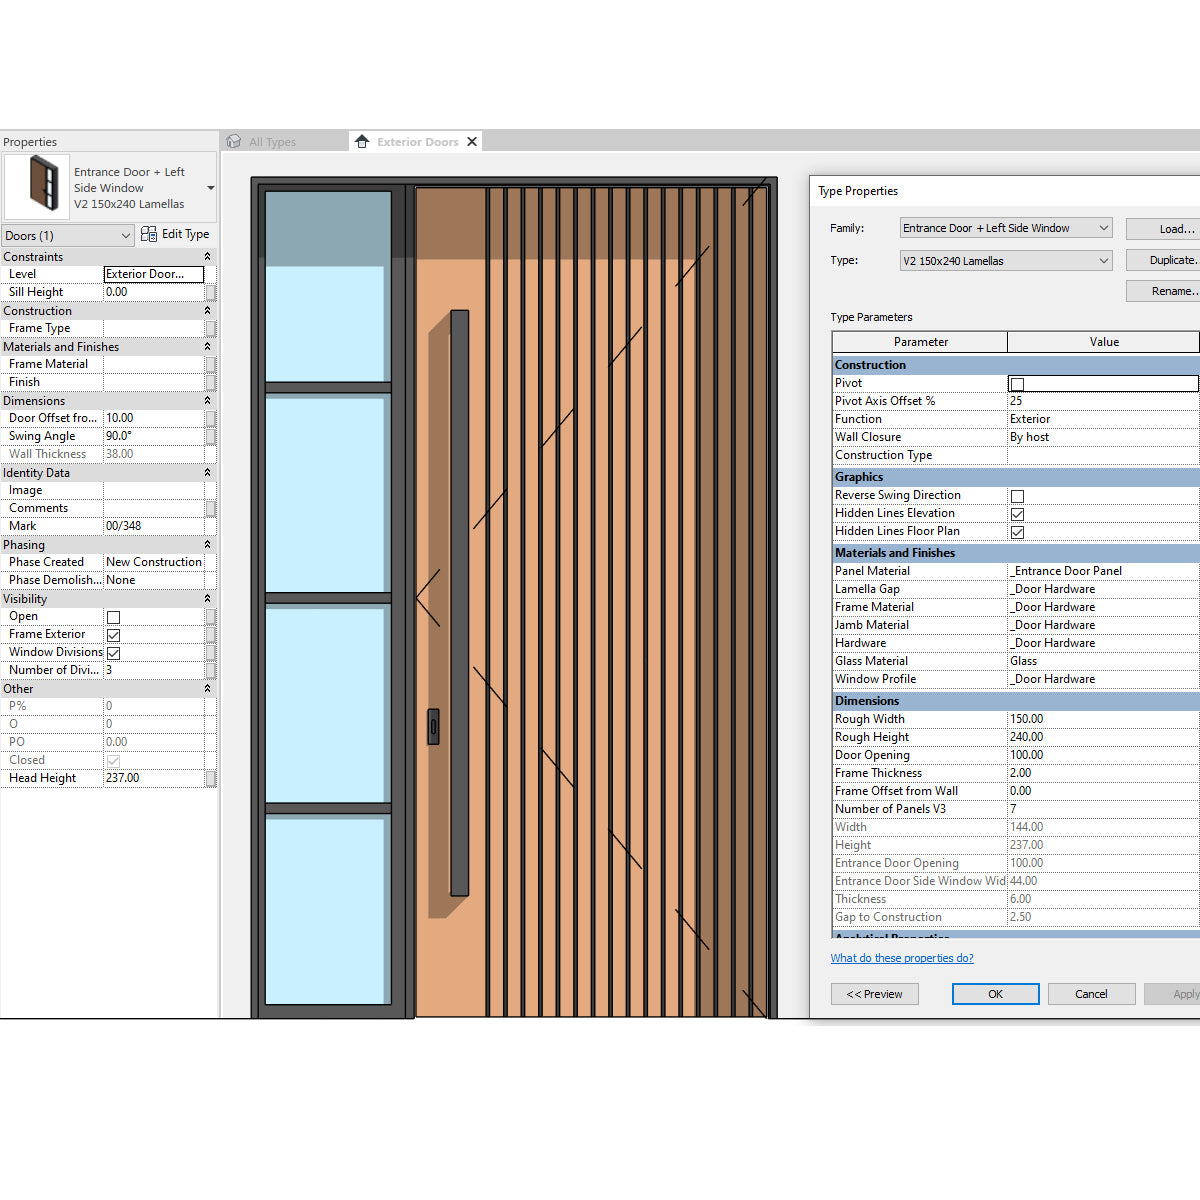This screenshot has height=1200, width=1200.
Task: Click the Sill Height value field
Action: coord(154,292)
